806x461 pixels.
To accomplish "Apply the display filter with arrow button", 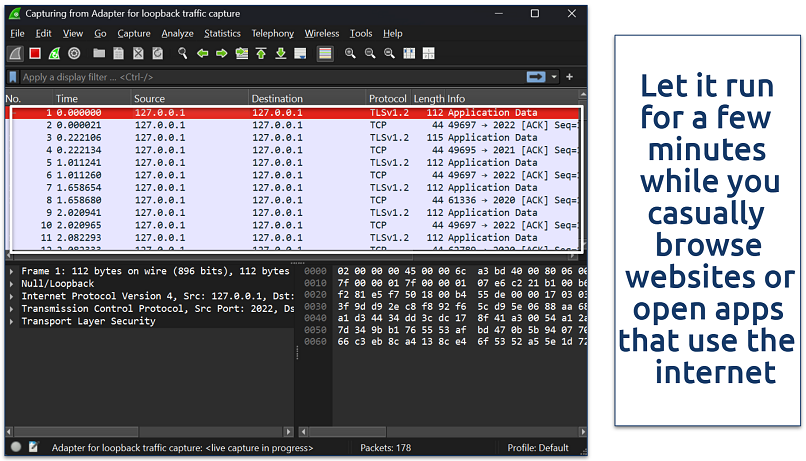I will click(538, 77).
